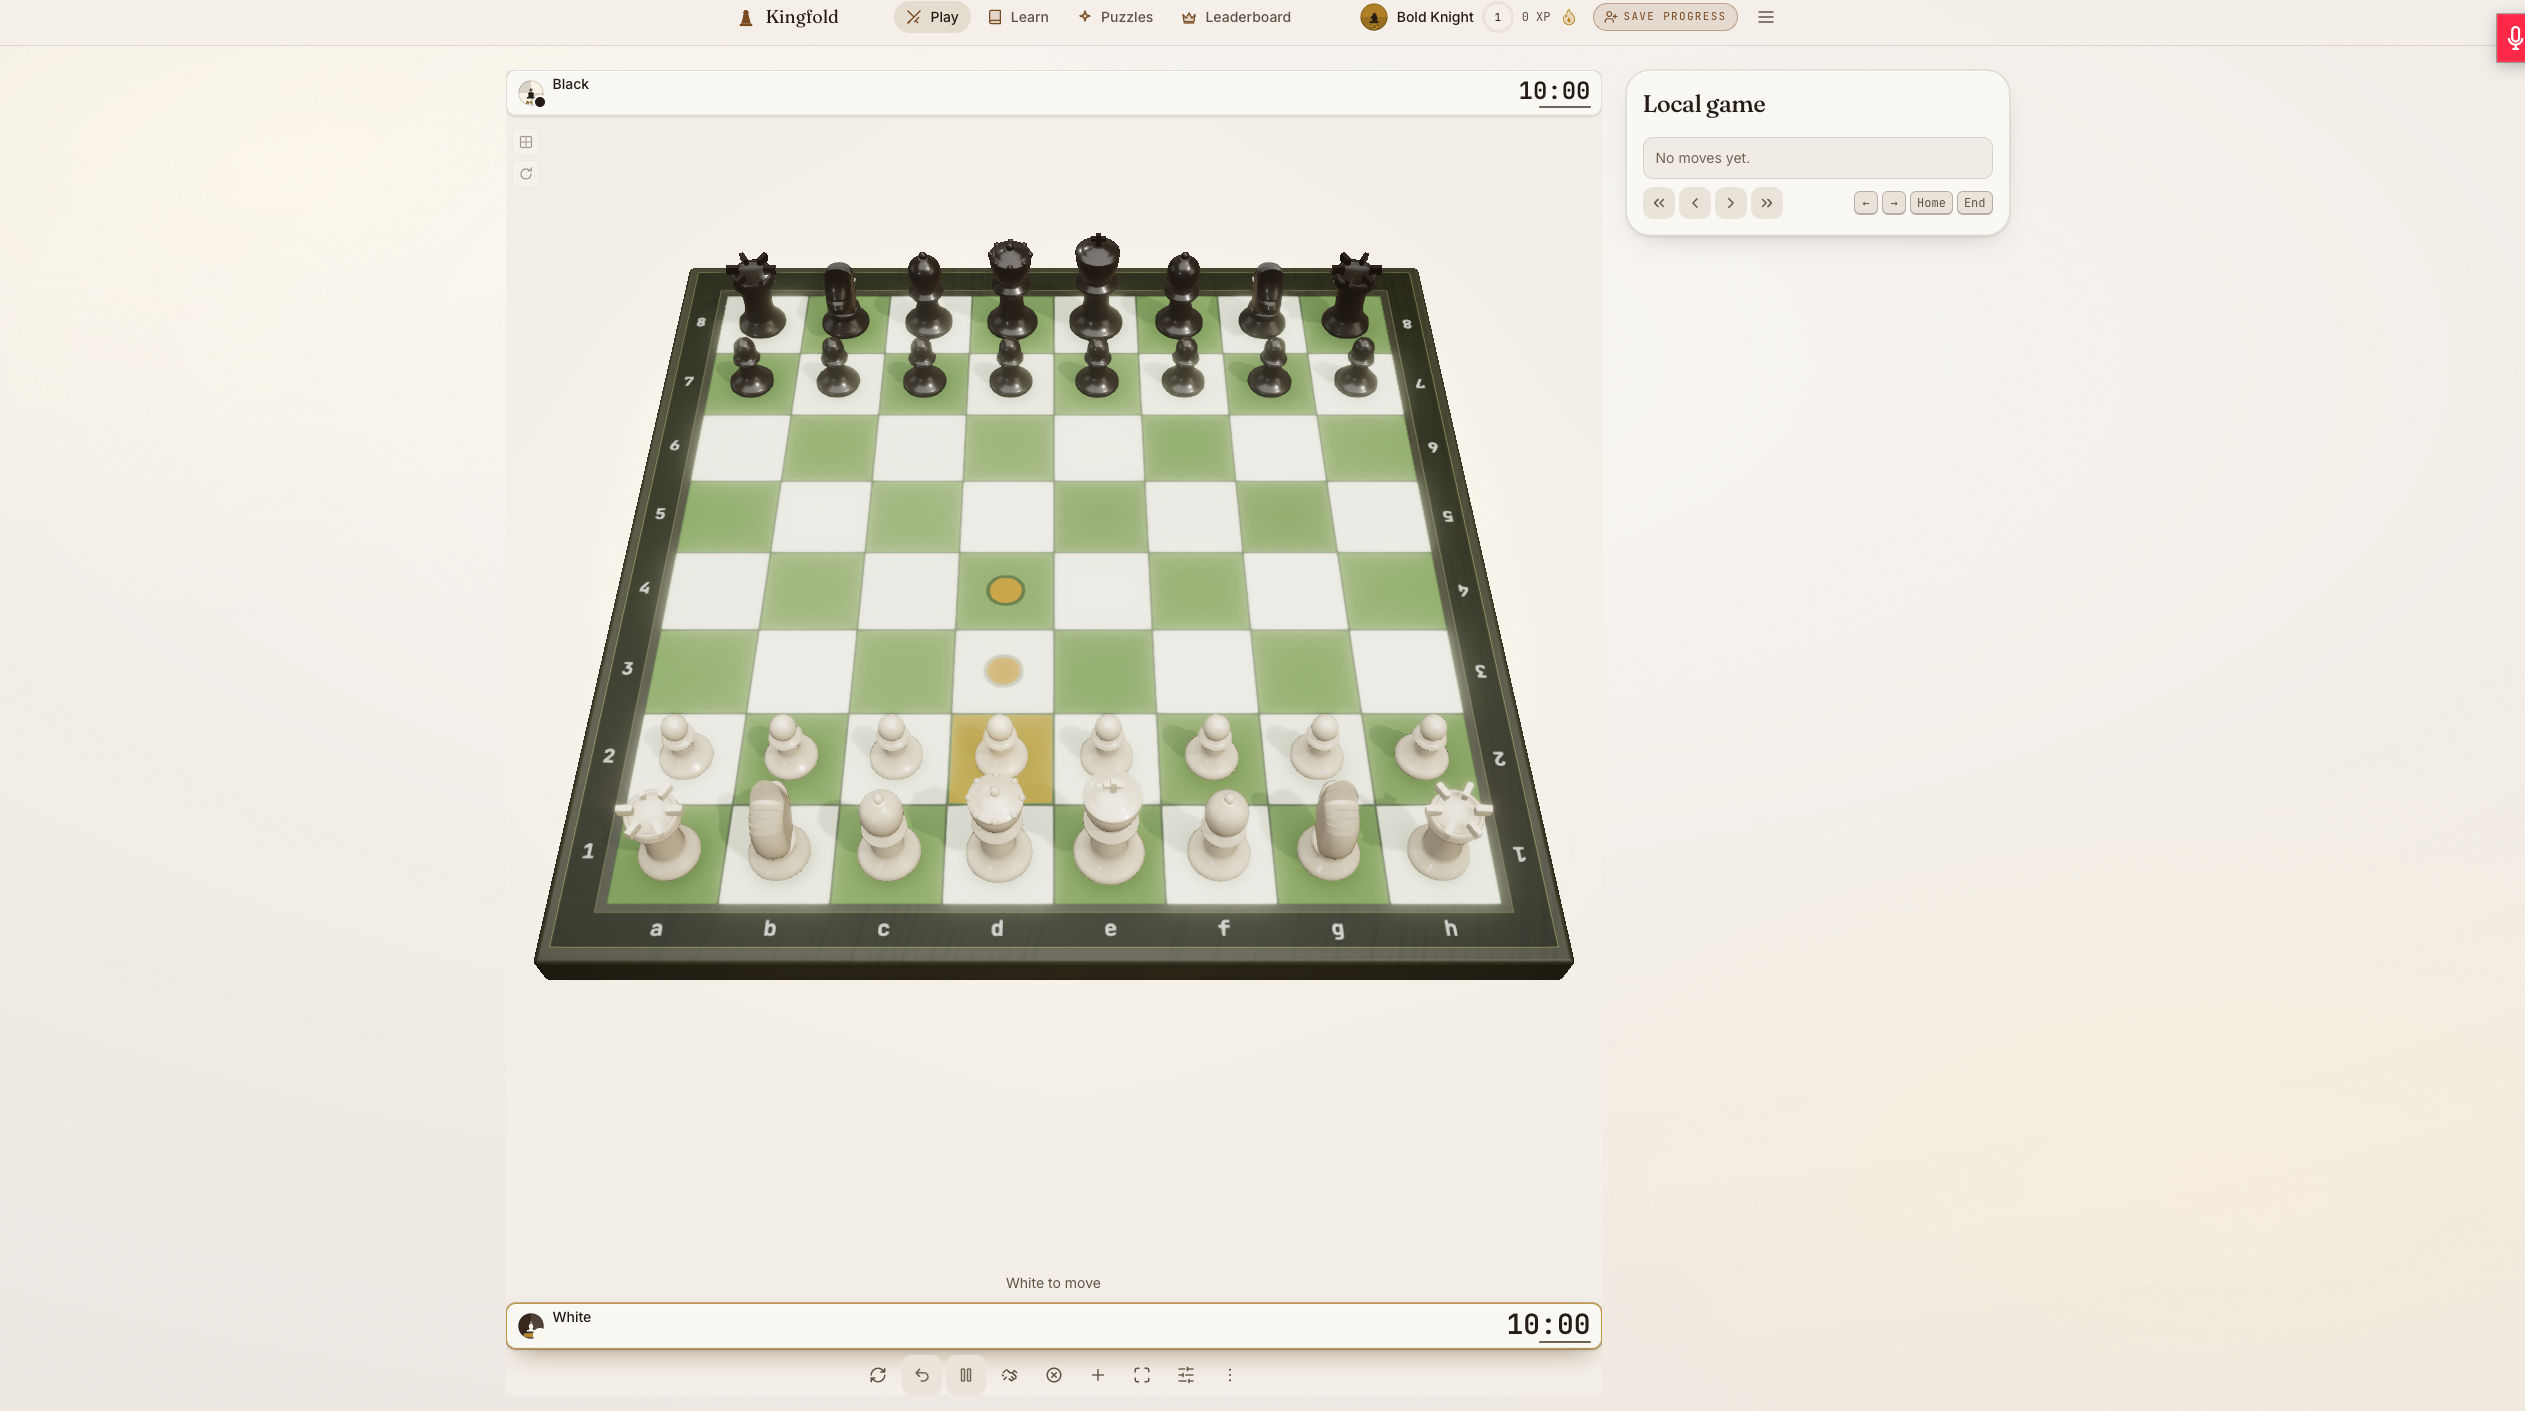
Task: Flip the board with the rotate arrows icon
Action: (877, 1375)
